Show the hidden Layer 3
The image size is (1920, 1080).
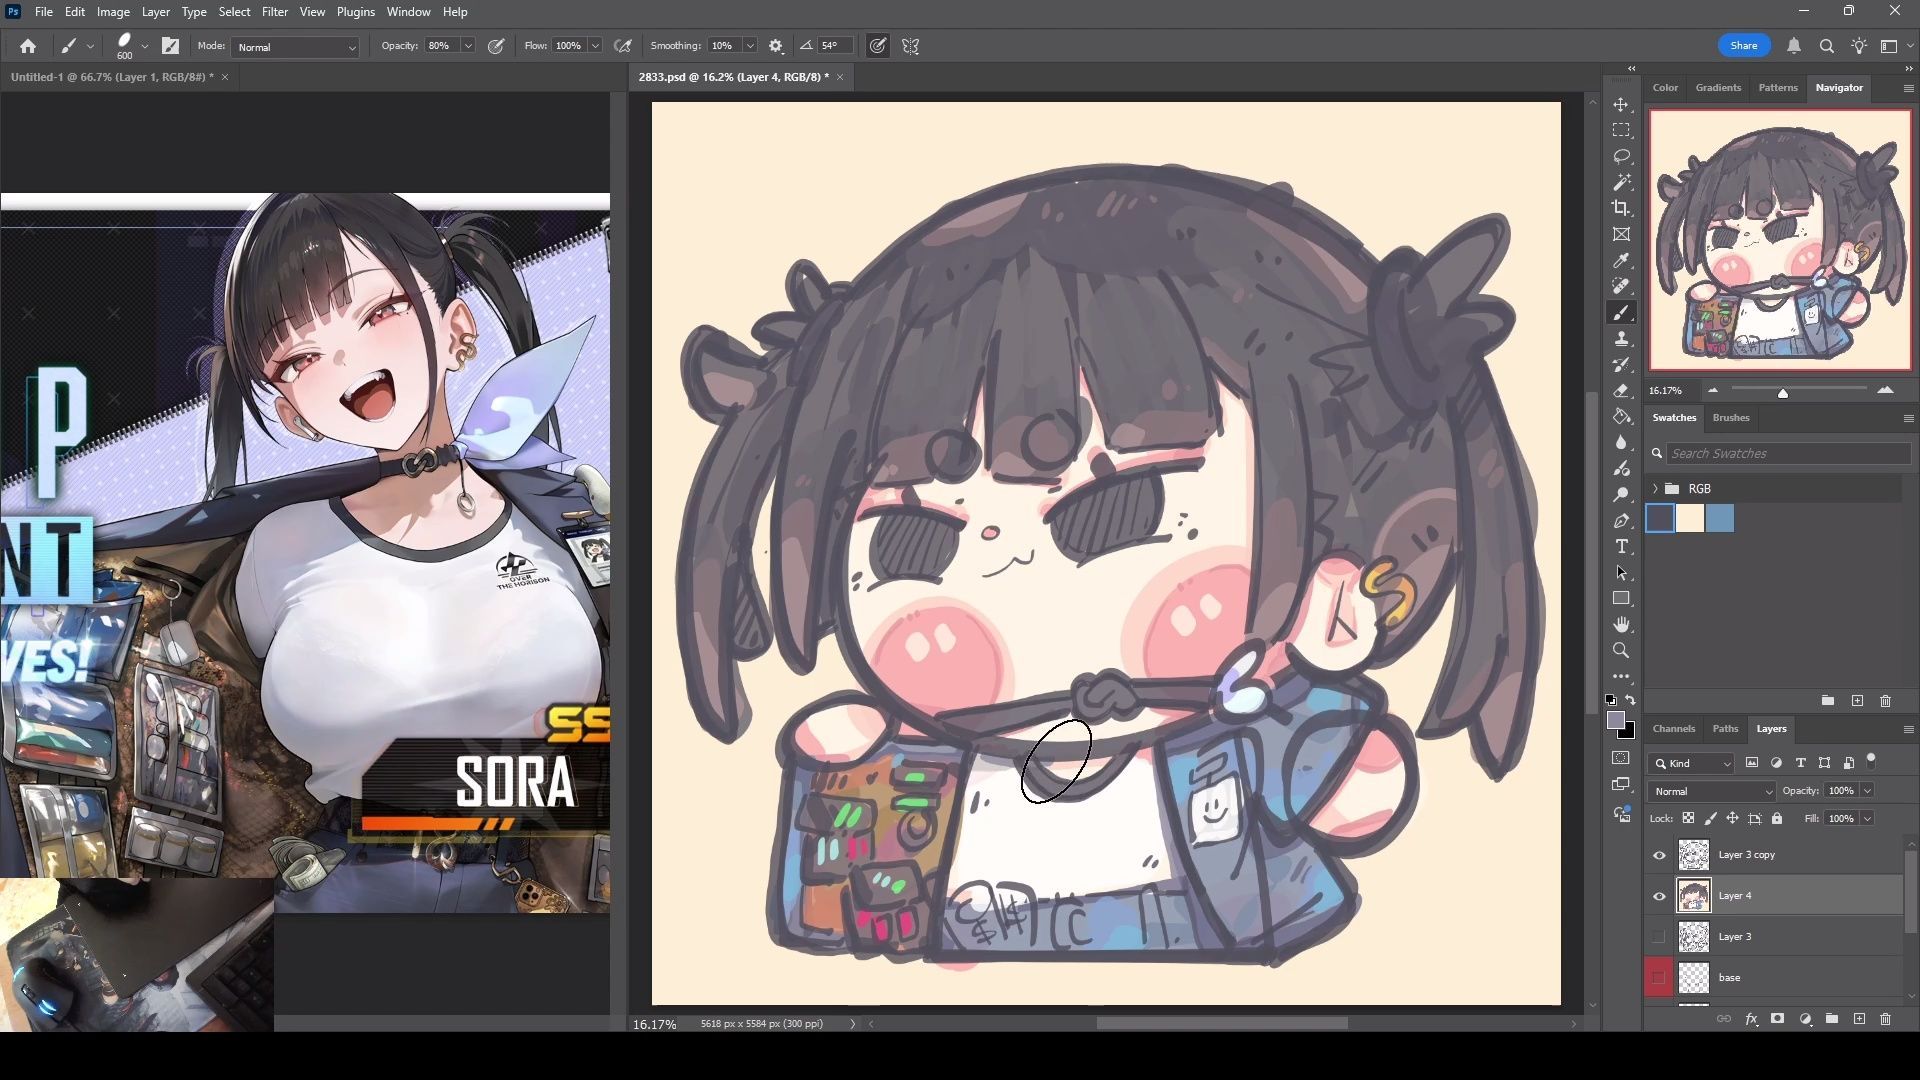click(x=1659, y=937)
